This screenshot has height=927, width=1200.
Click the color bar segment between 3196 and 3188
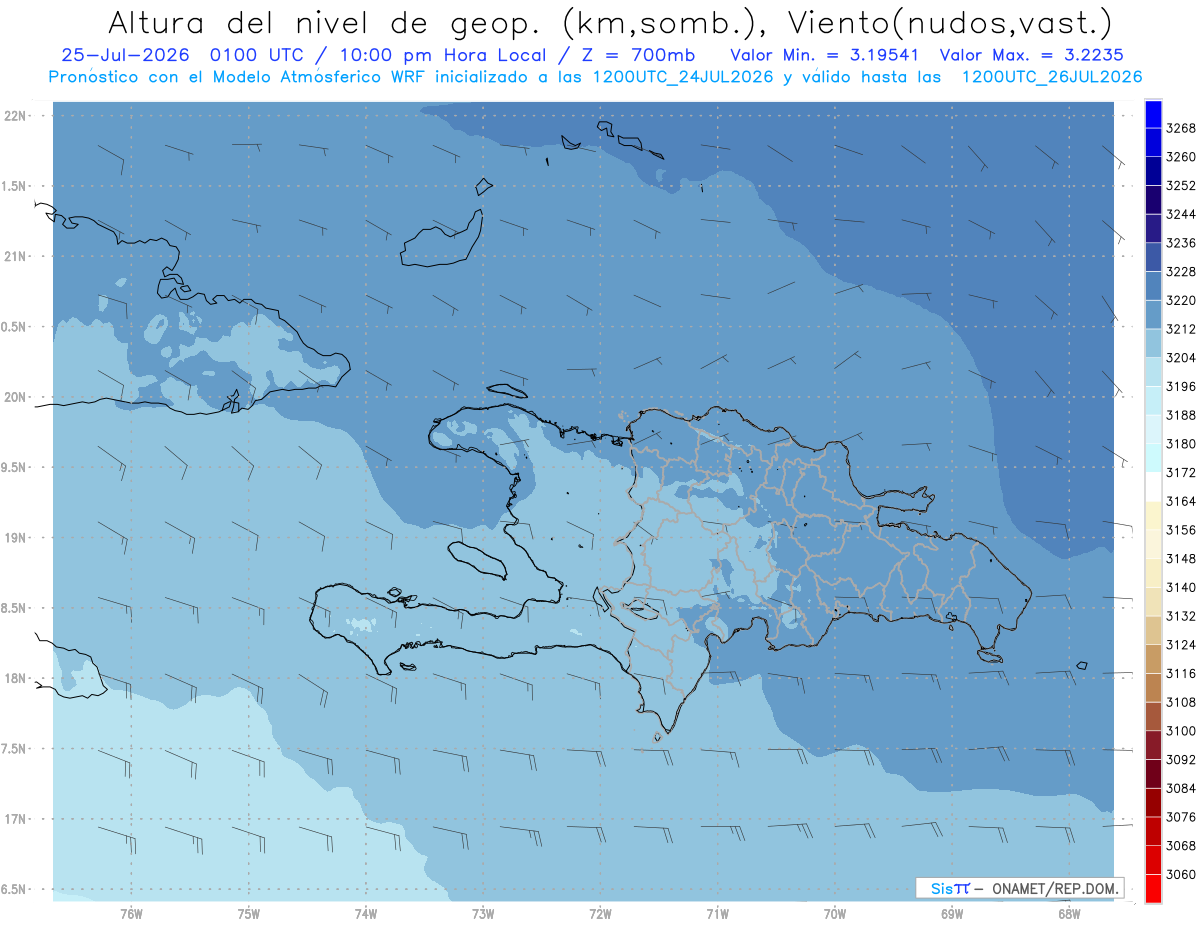click(x=1153, y=401)
